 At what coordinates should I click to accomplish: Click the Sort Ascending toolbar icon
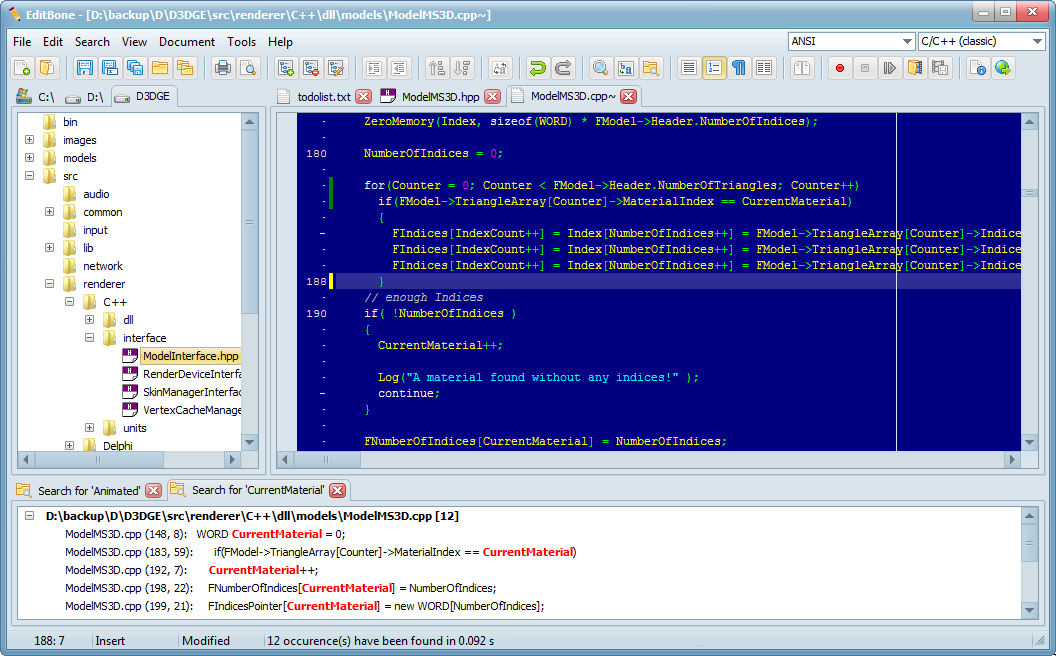pos(436,68)
